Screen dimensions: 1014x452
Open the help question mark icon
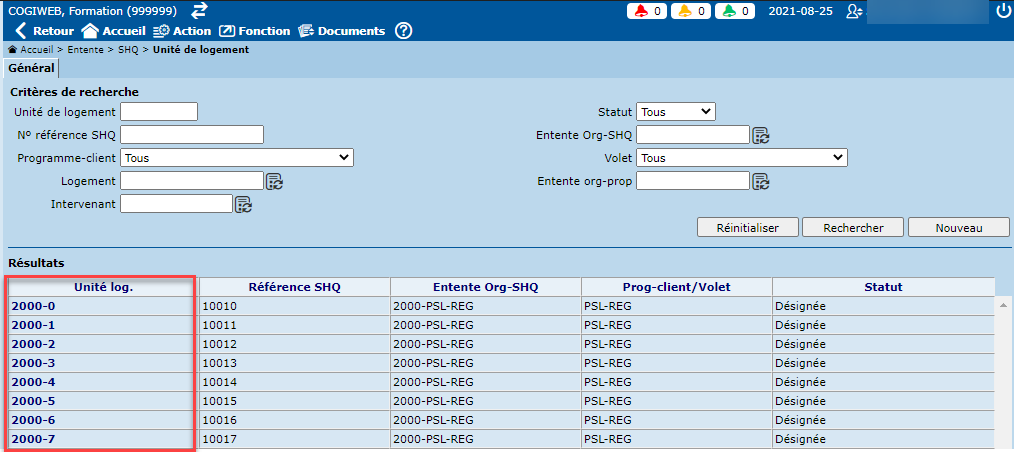[403, 31]
